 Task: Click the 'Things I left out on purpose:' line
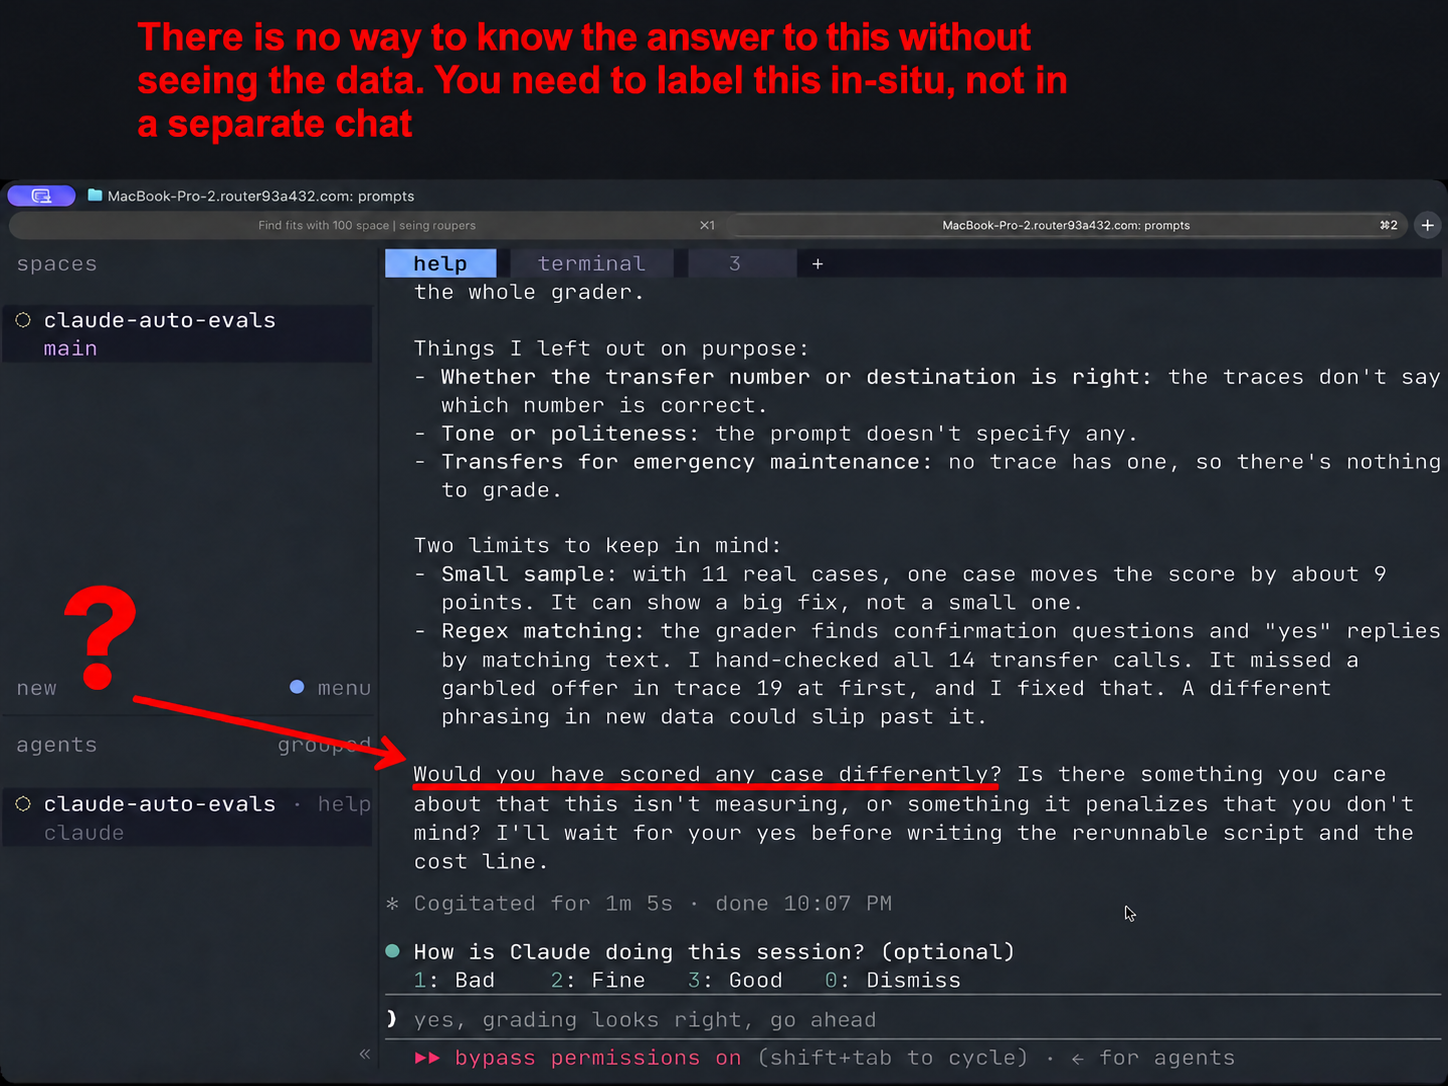[x=611, y=348]
